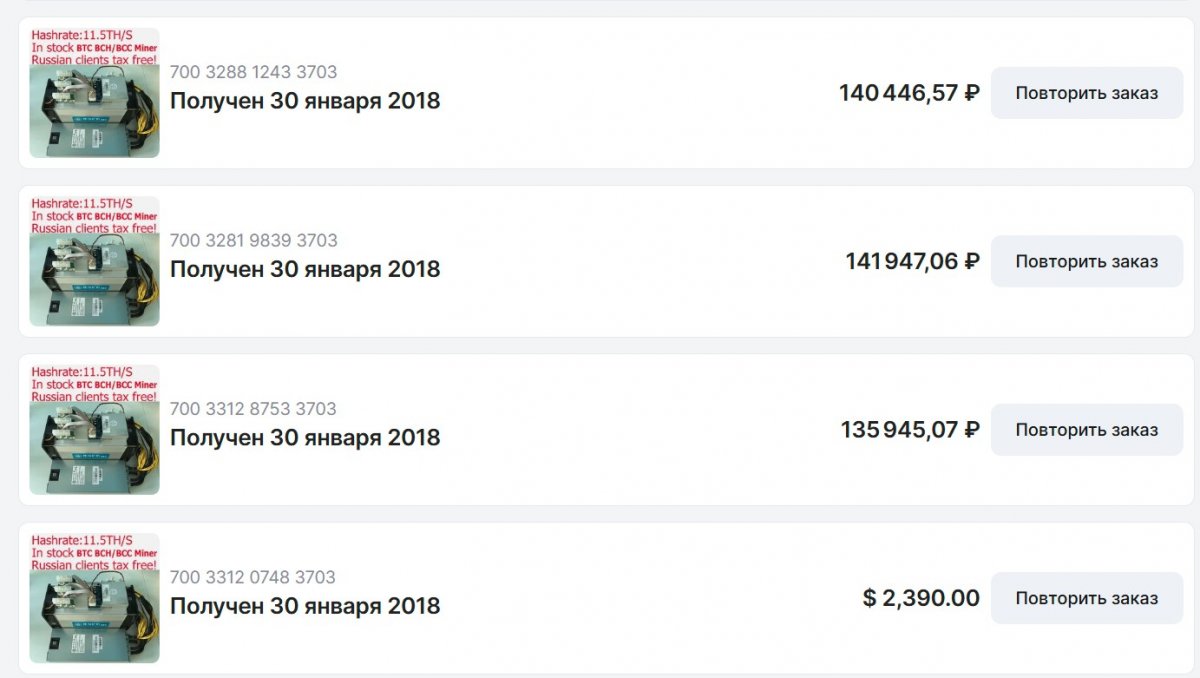Click the price 141 947,06 ₽
1200x678 pixels.
(x=912, y=262)
